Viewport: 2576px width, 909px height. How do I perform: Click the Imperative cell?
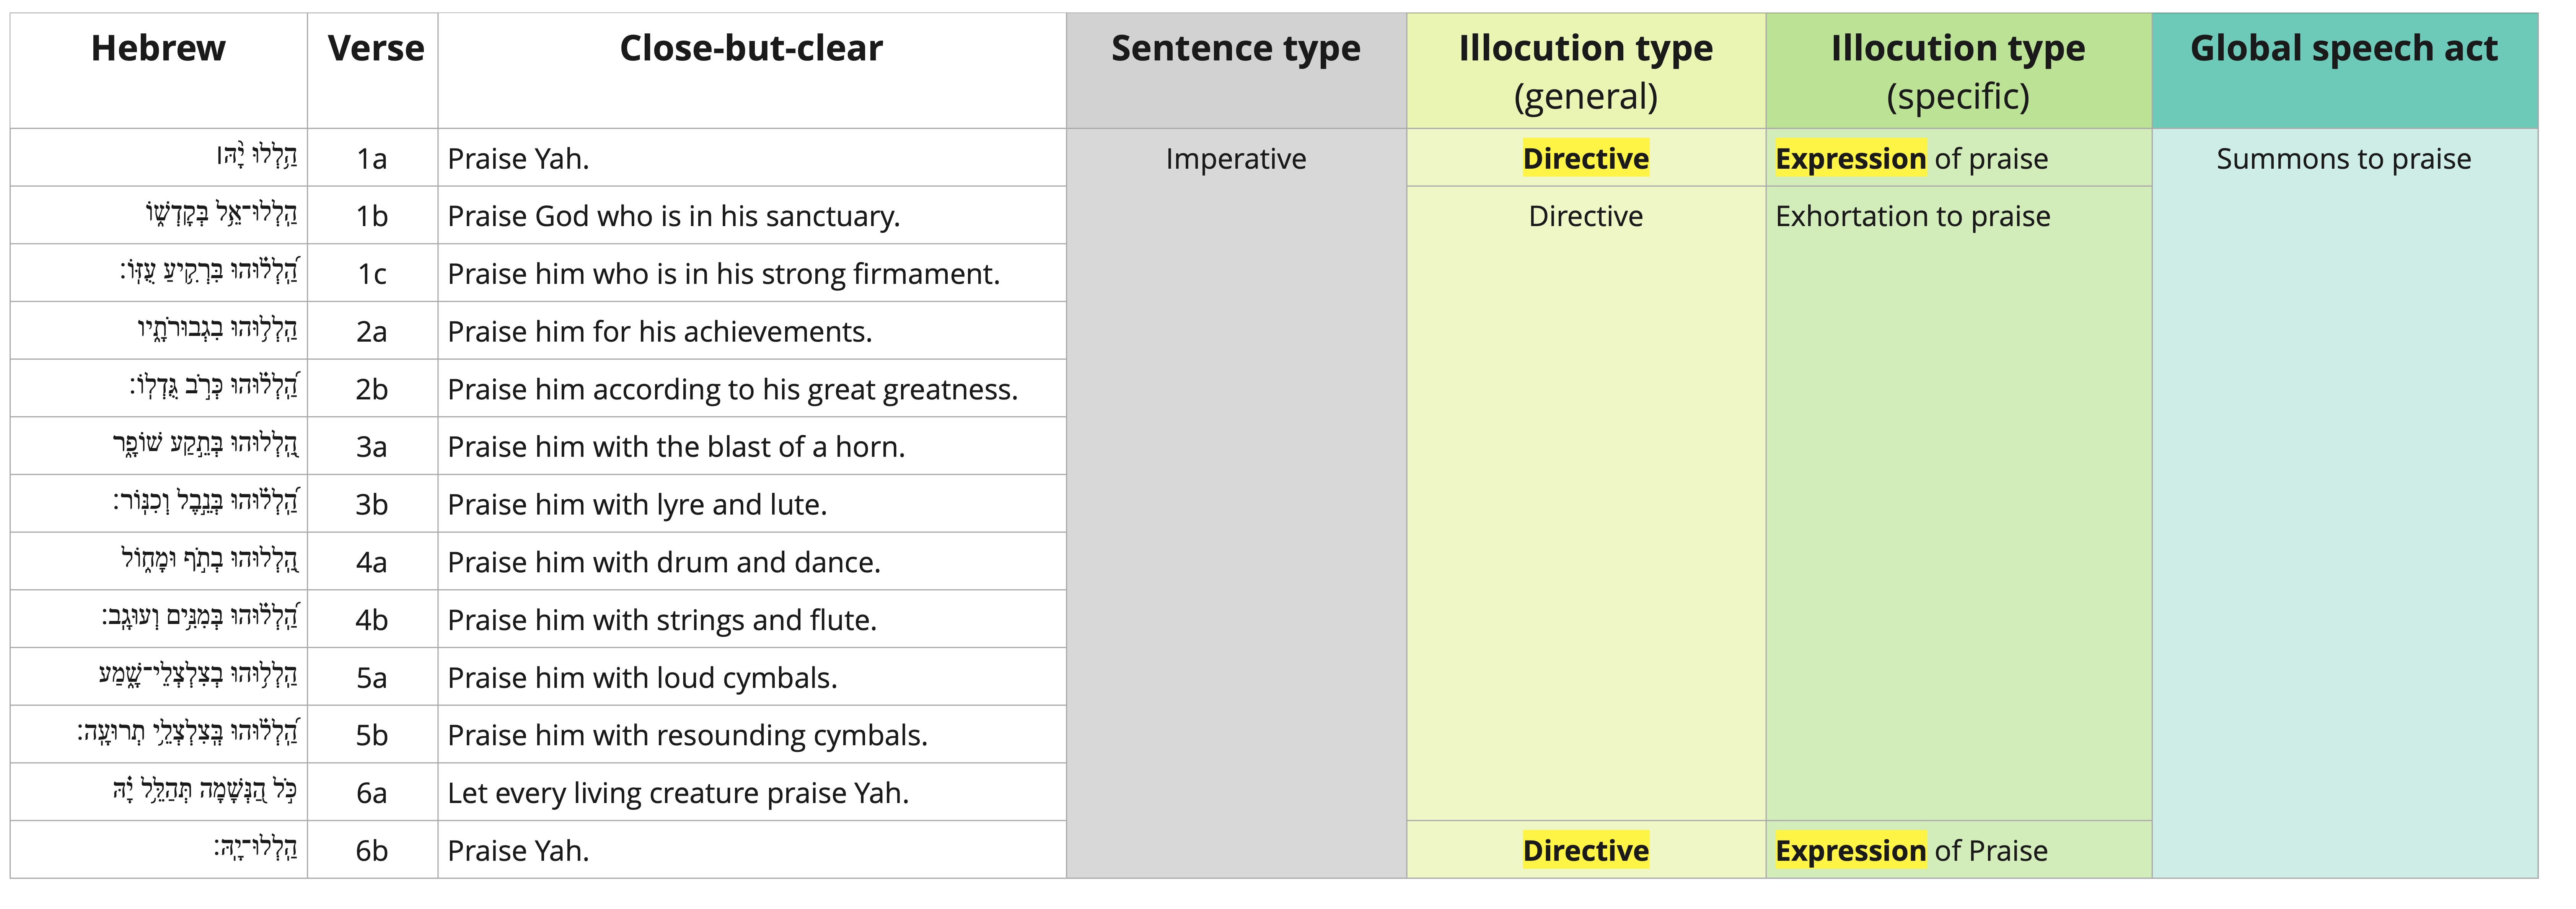click(x=1236, y=159)
